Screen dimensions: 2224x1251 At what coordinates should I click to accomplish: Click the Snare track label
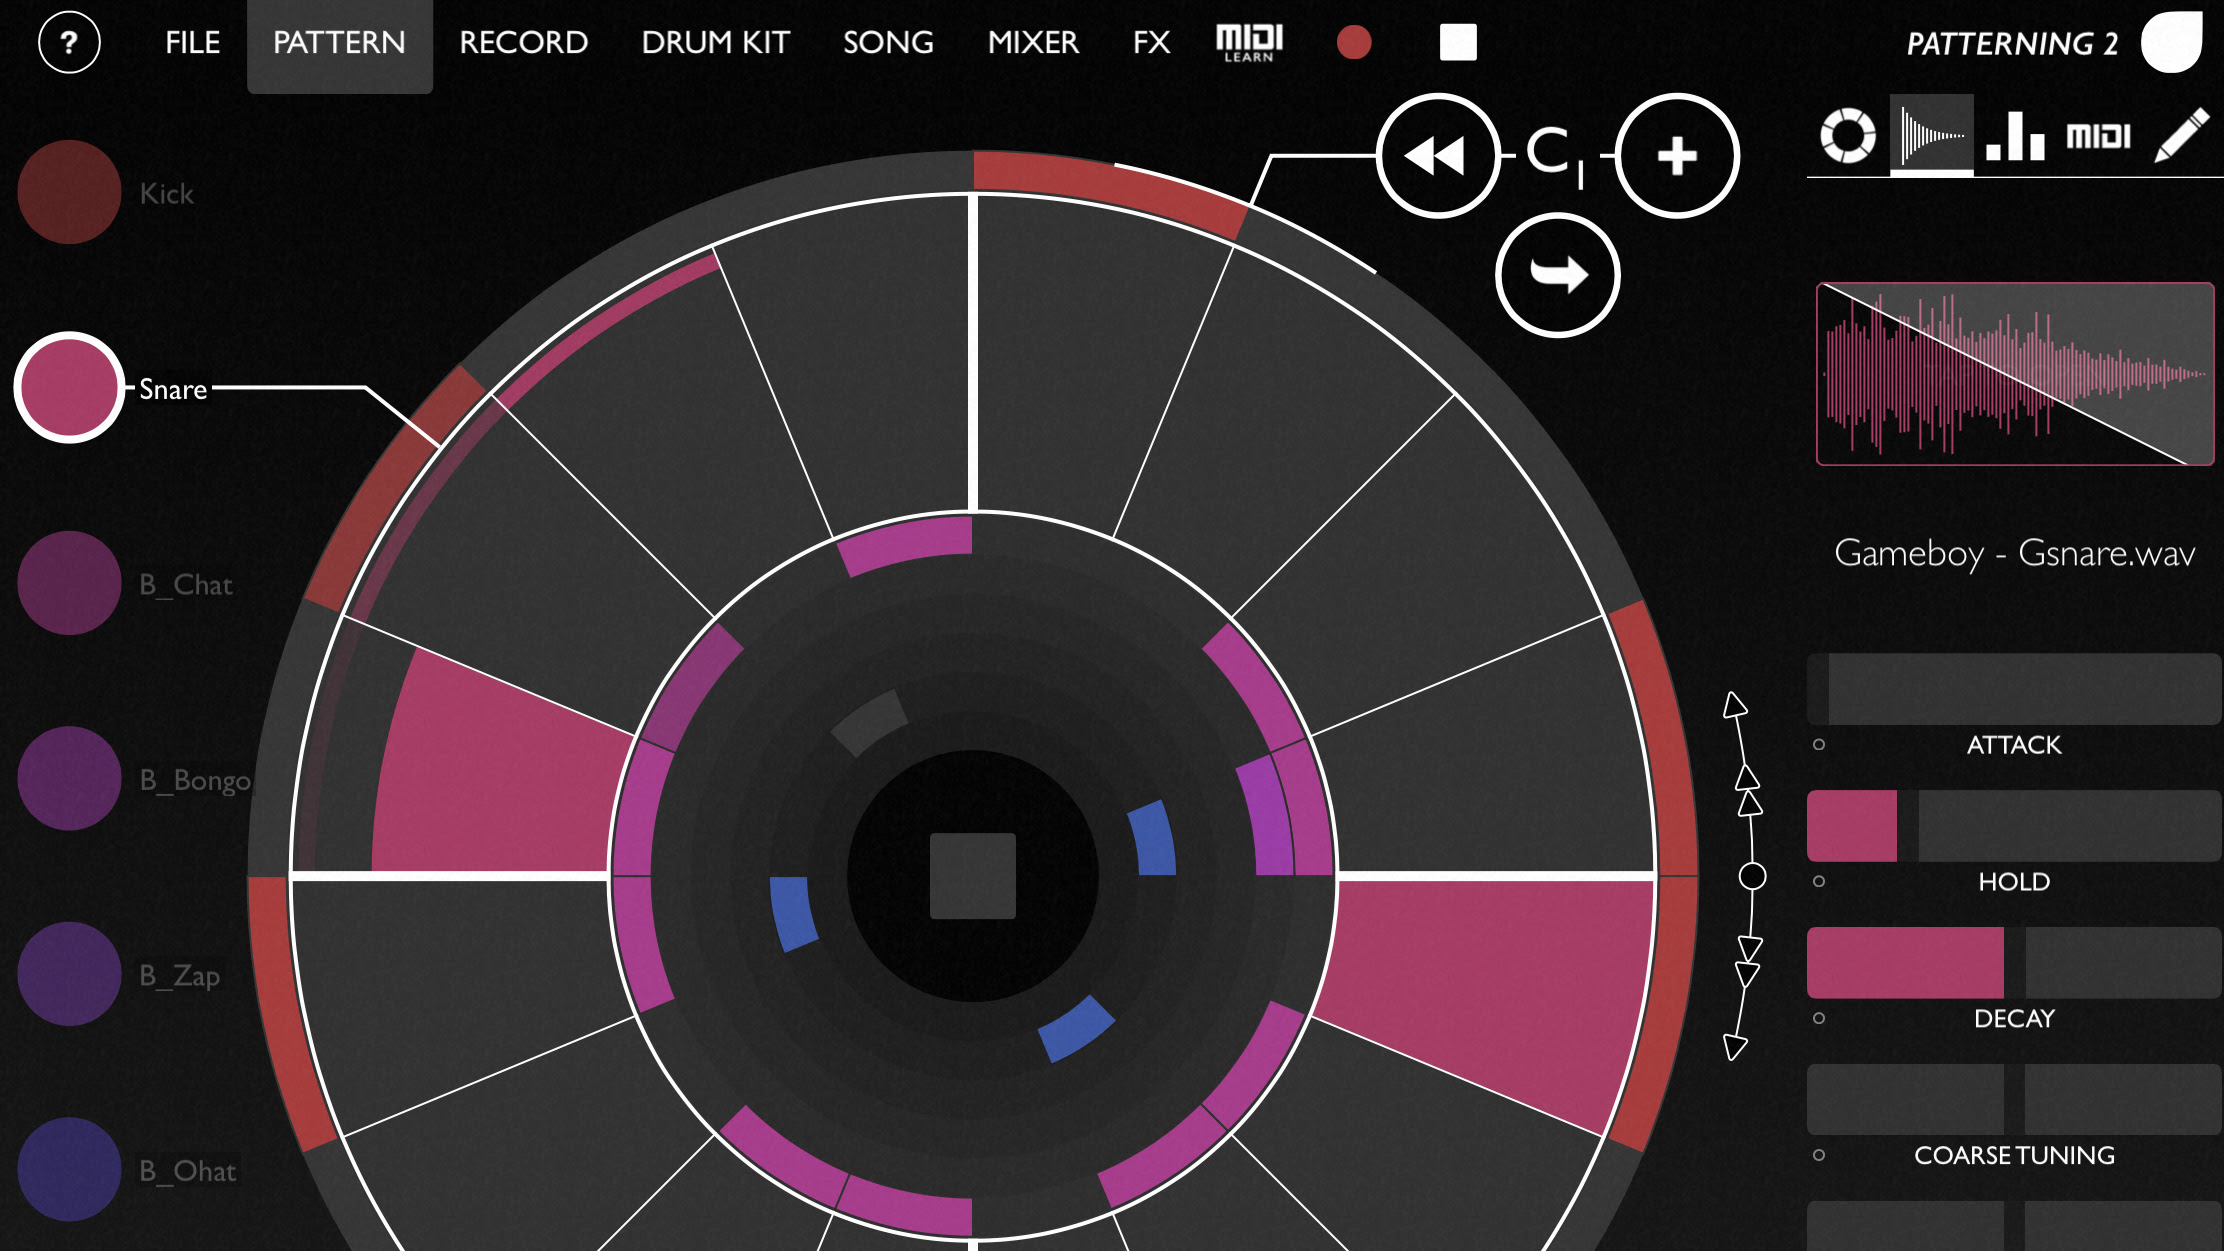(x=173, y=389)
